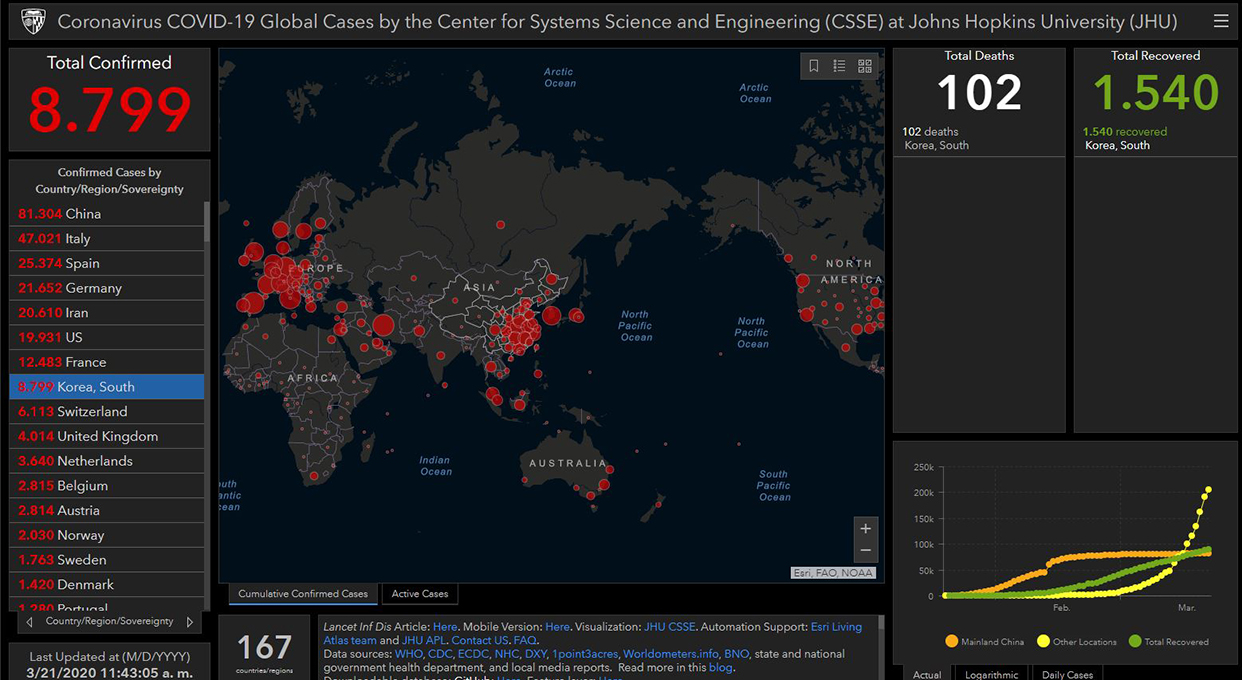
Task: Select Iran in the confirmed cases list
Action: pos(107,312)
